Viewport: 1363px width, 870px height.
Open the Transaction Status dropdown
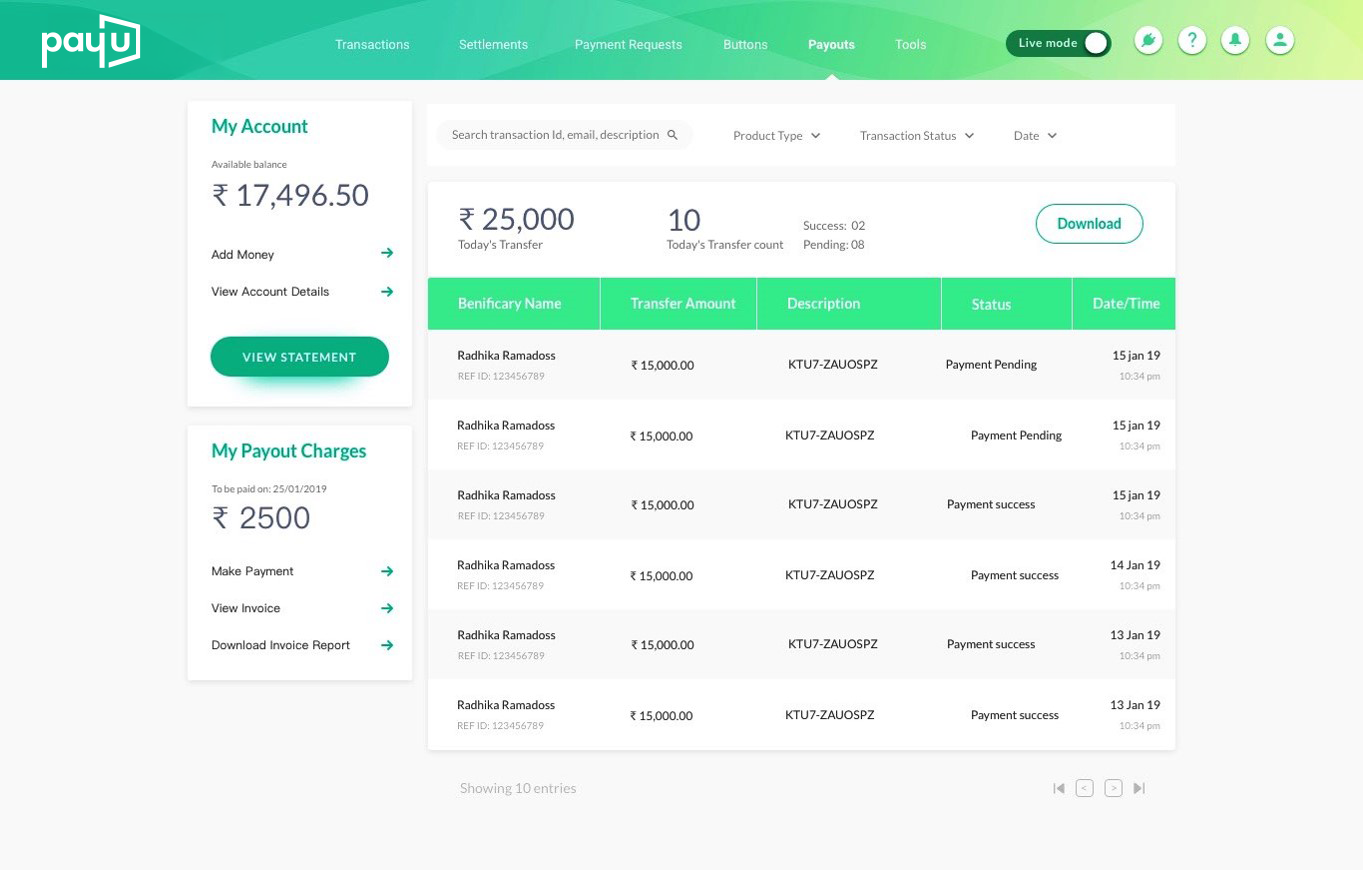(917, 135)
